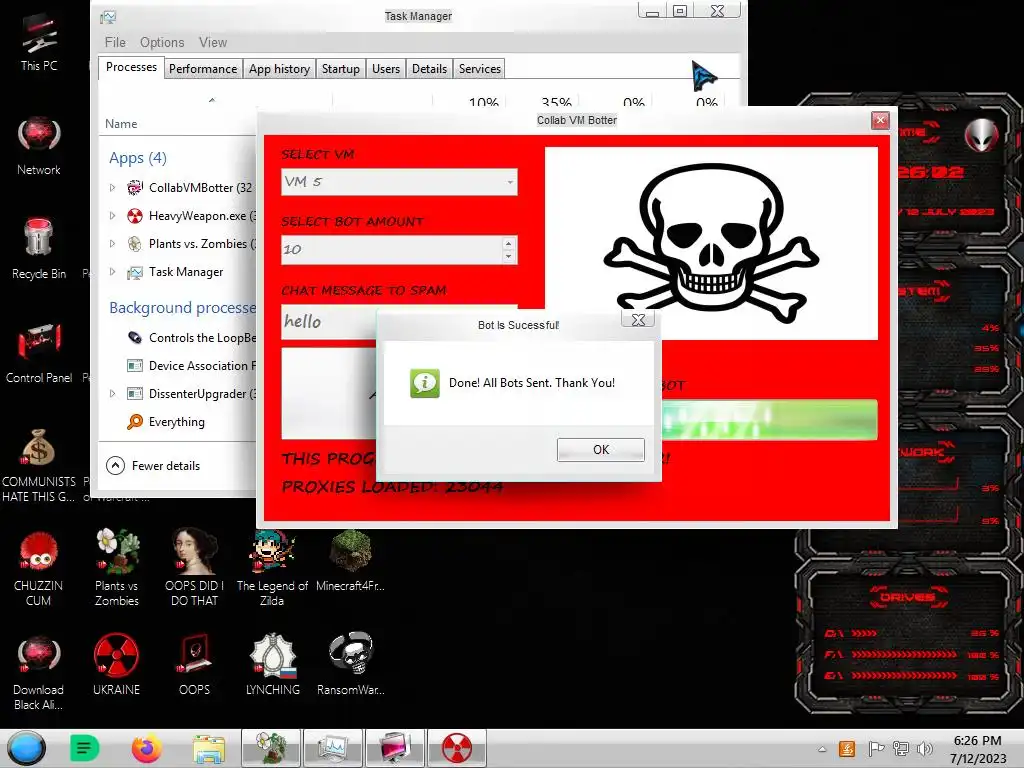Open the Task Manager View menu
The image size is (1024, 768).
[x=213, y=42]
